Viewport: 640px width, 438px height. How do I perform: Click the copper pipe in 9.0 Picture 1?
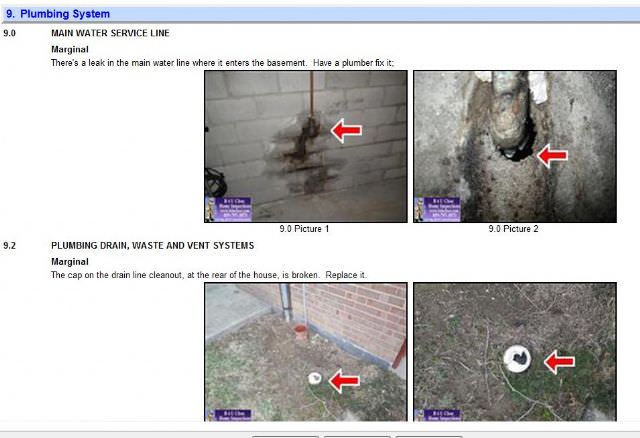[x=308, y=100]
